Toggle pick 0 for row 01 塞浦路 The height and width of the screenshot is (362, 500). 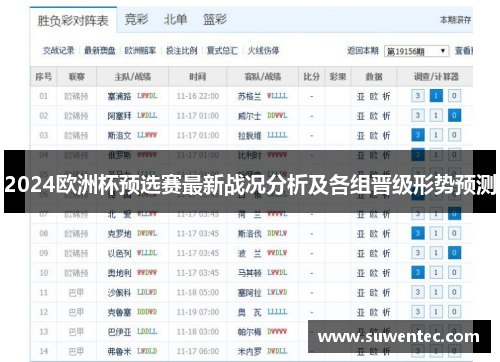pyautogui.click(x=454, y=96)
